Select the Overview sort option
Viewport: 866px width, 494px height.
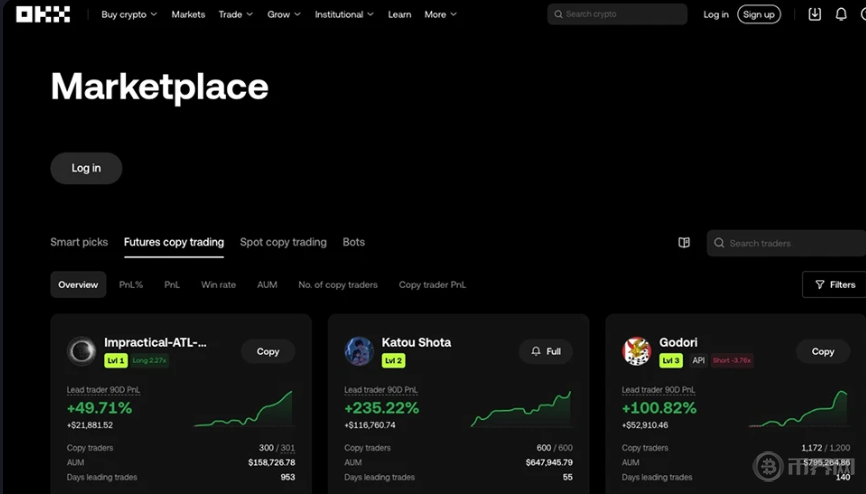(x=78, y=285)
